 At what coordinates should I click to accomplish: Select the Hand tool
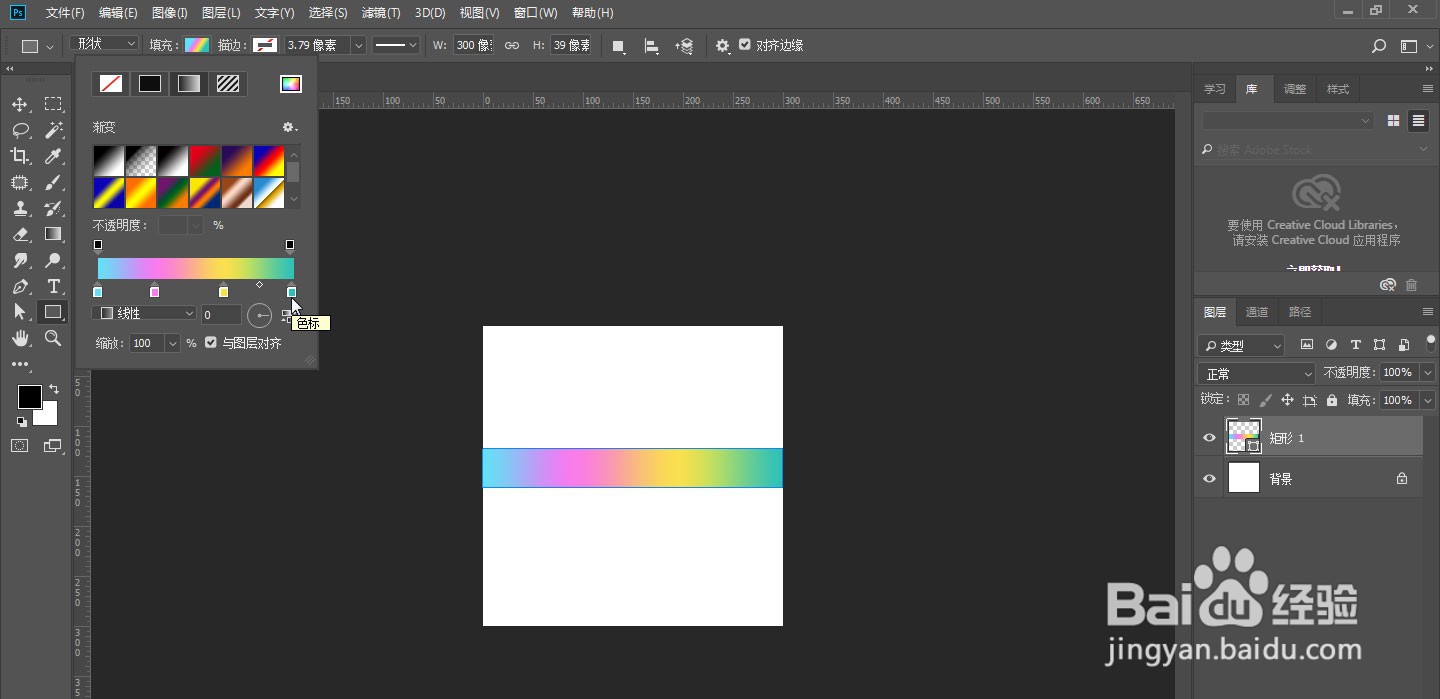20,338
